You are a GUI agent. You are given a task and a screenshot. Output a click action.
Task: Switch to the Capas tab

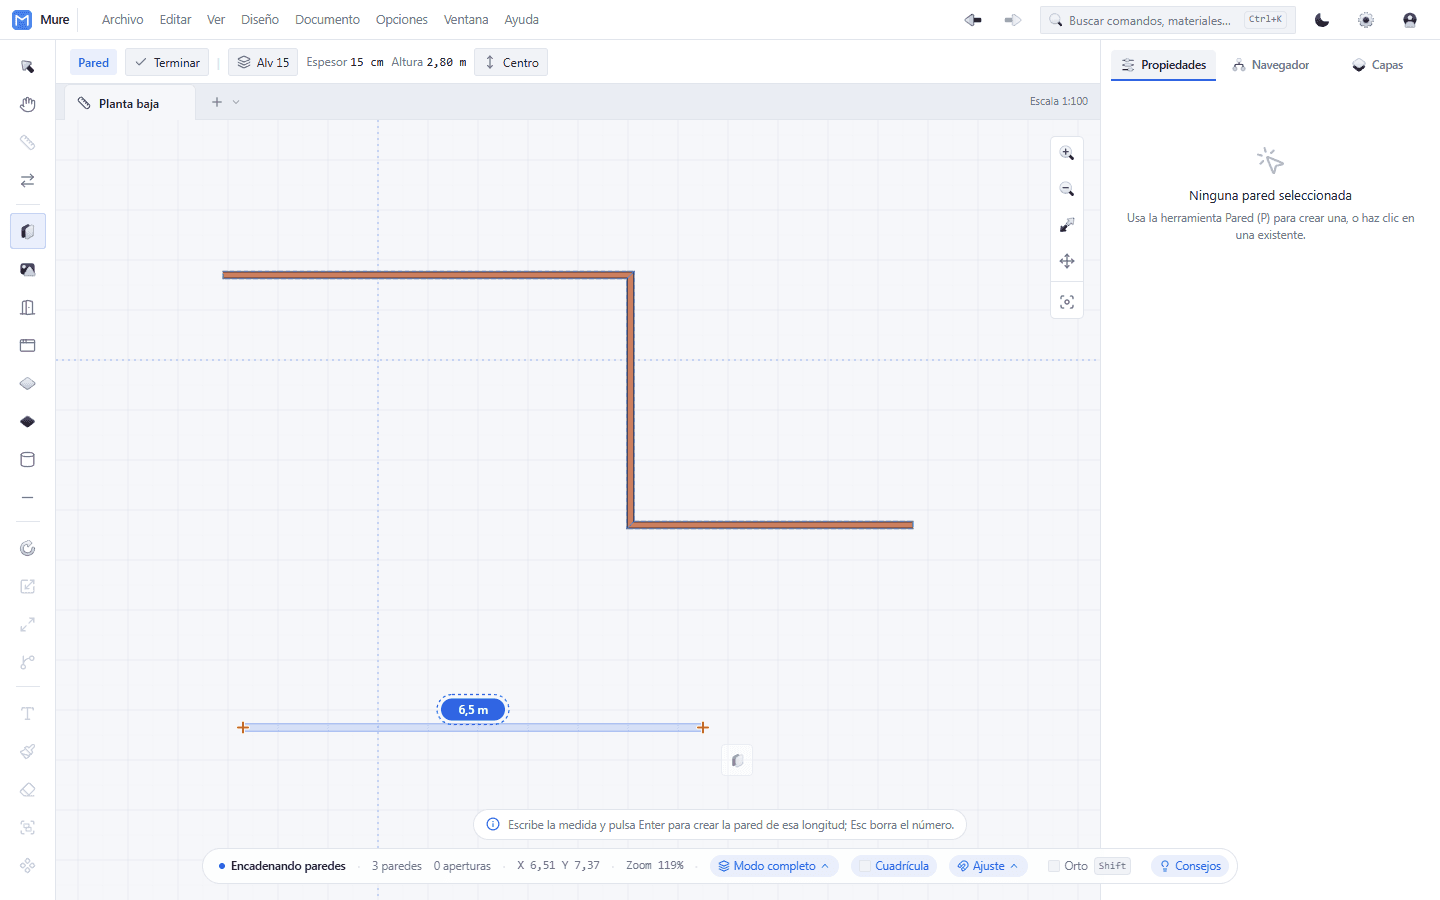(1377, 65)
